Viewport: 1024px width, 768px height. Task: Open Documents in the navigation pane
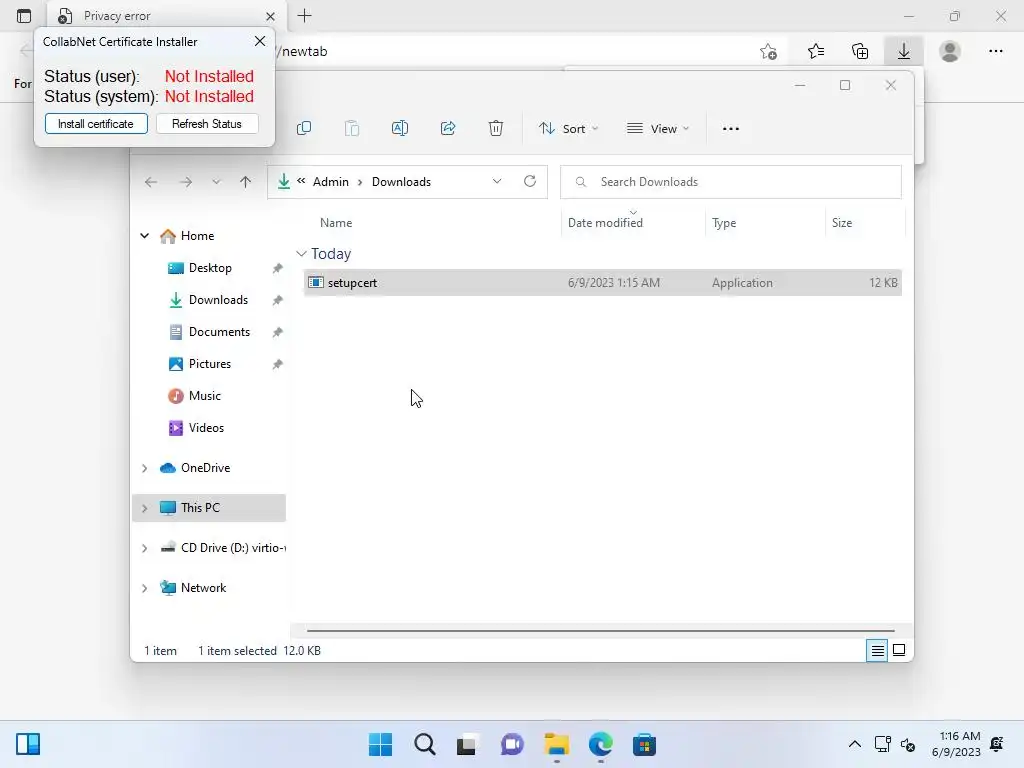coord(219,332)
